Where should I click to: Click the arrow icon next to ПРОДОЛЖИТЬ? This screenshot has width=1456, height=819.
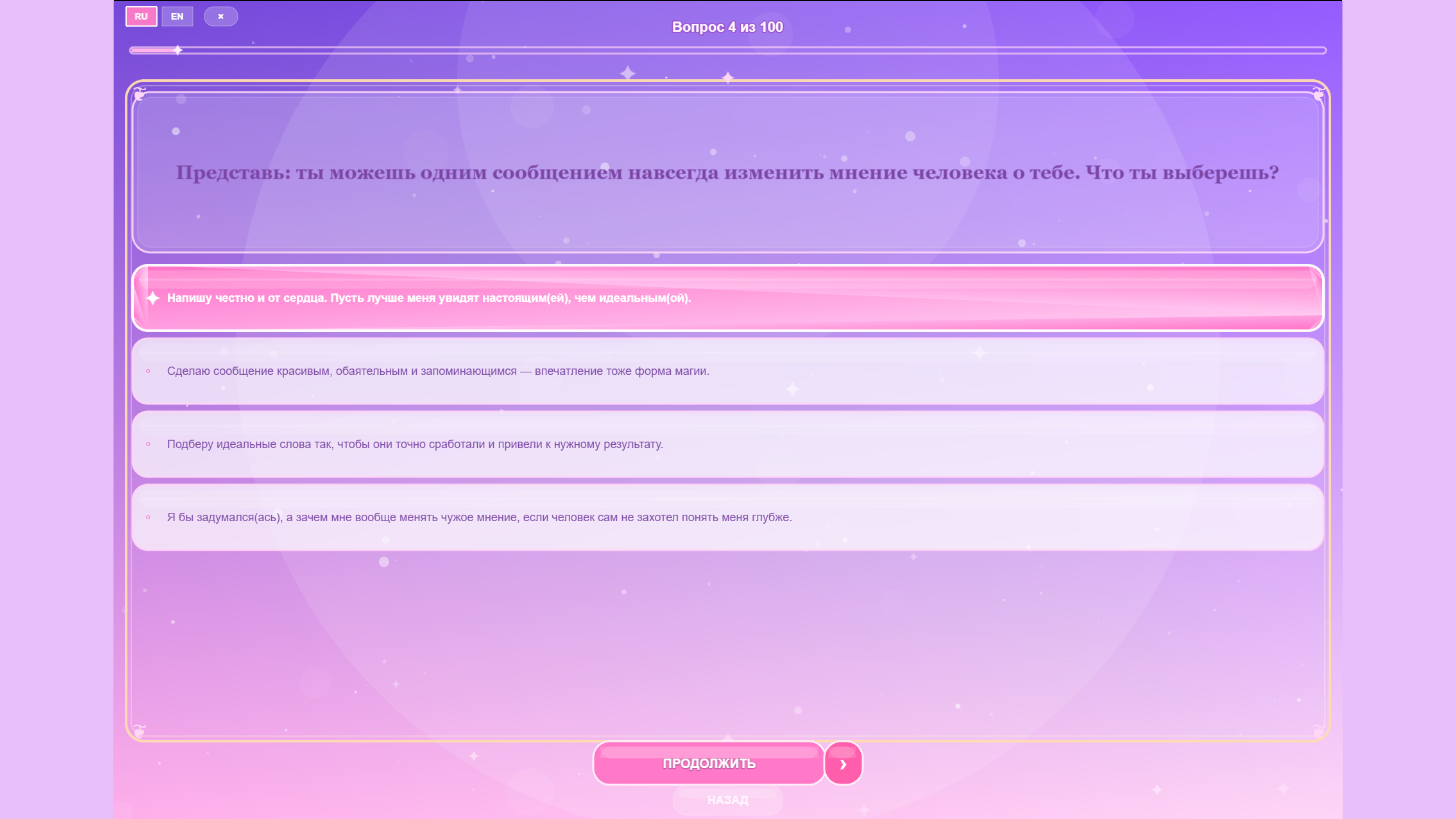tap(843, 764)
